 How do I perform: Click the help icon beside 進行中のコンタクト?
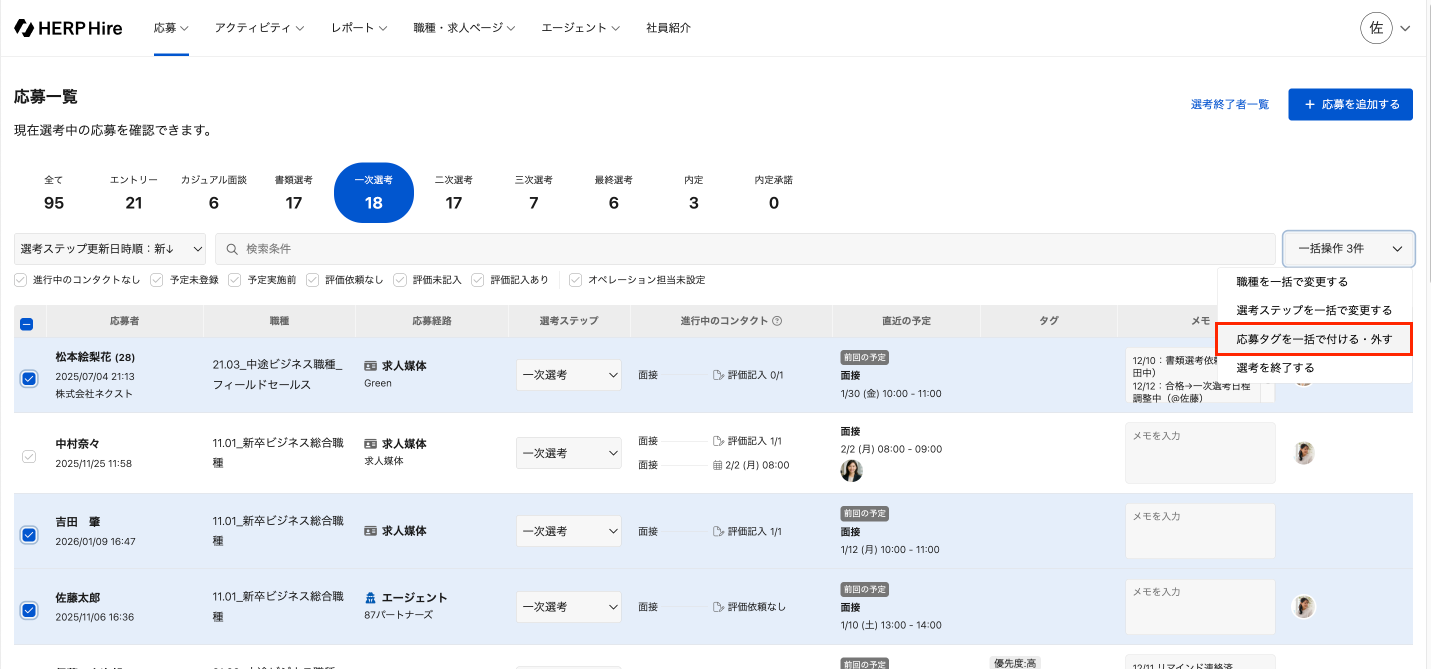point(777,321)
